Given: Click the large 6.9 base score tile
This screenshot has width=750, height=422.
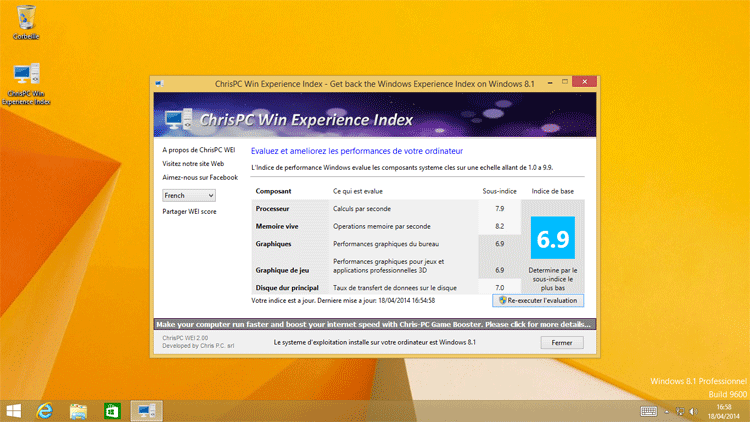Looking at the screenshot, I should pyautogui.click(x=552, y=238).
